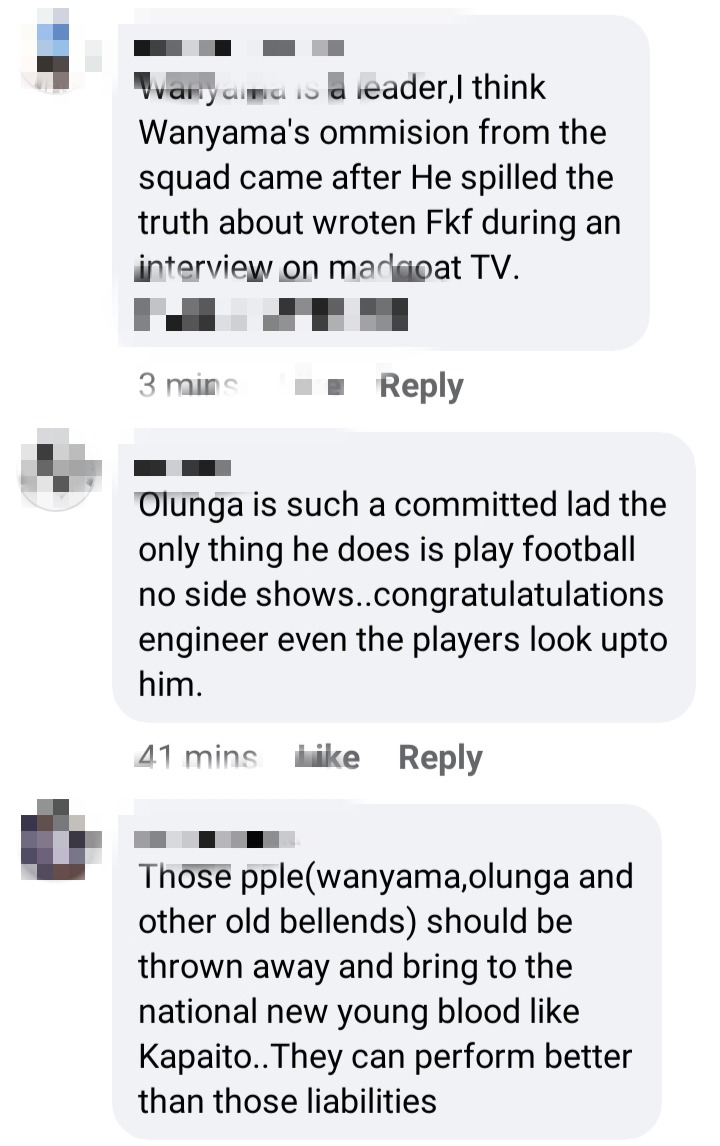The height and width of the screenshot is (1146, 720).
Task: Click the word 'congratulatulations' in second comment
Action: 518,595
